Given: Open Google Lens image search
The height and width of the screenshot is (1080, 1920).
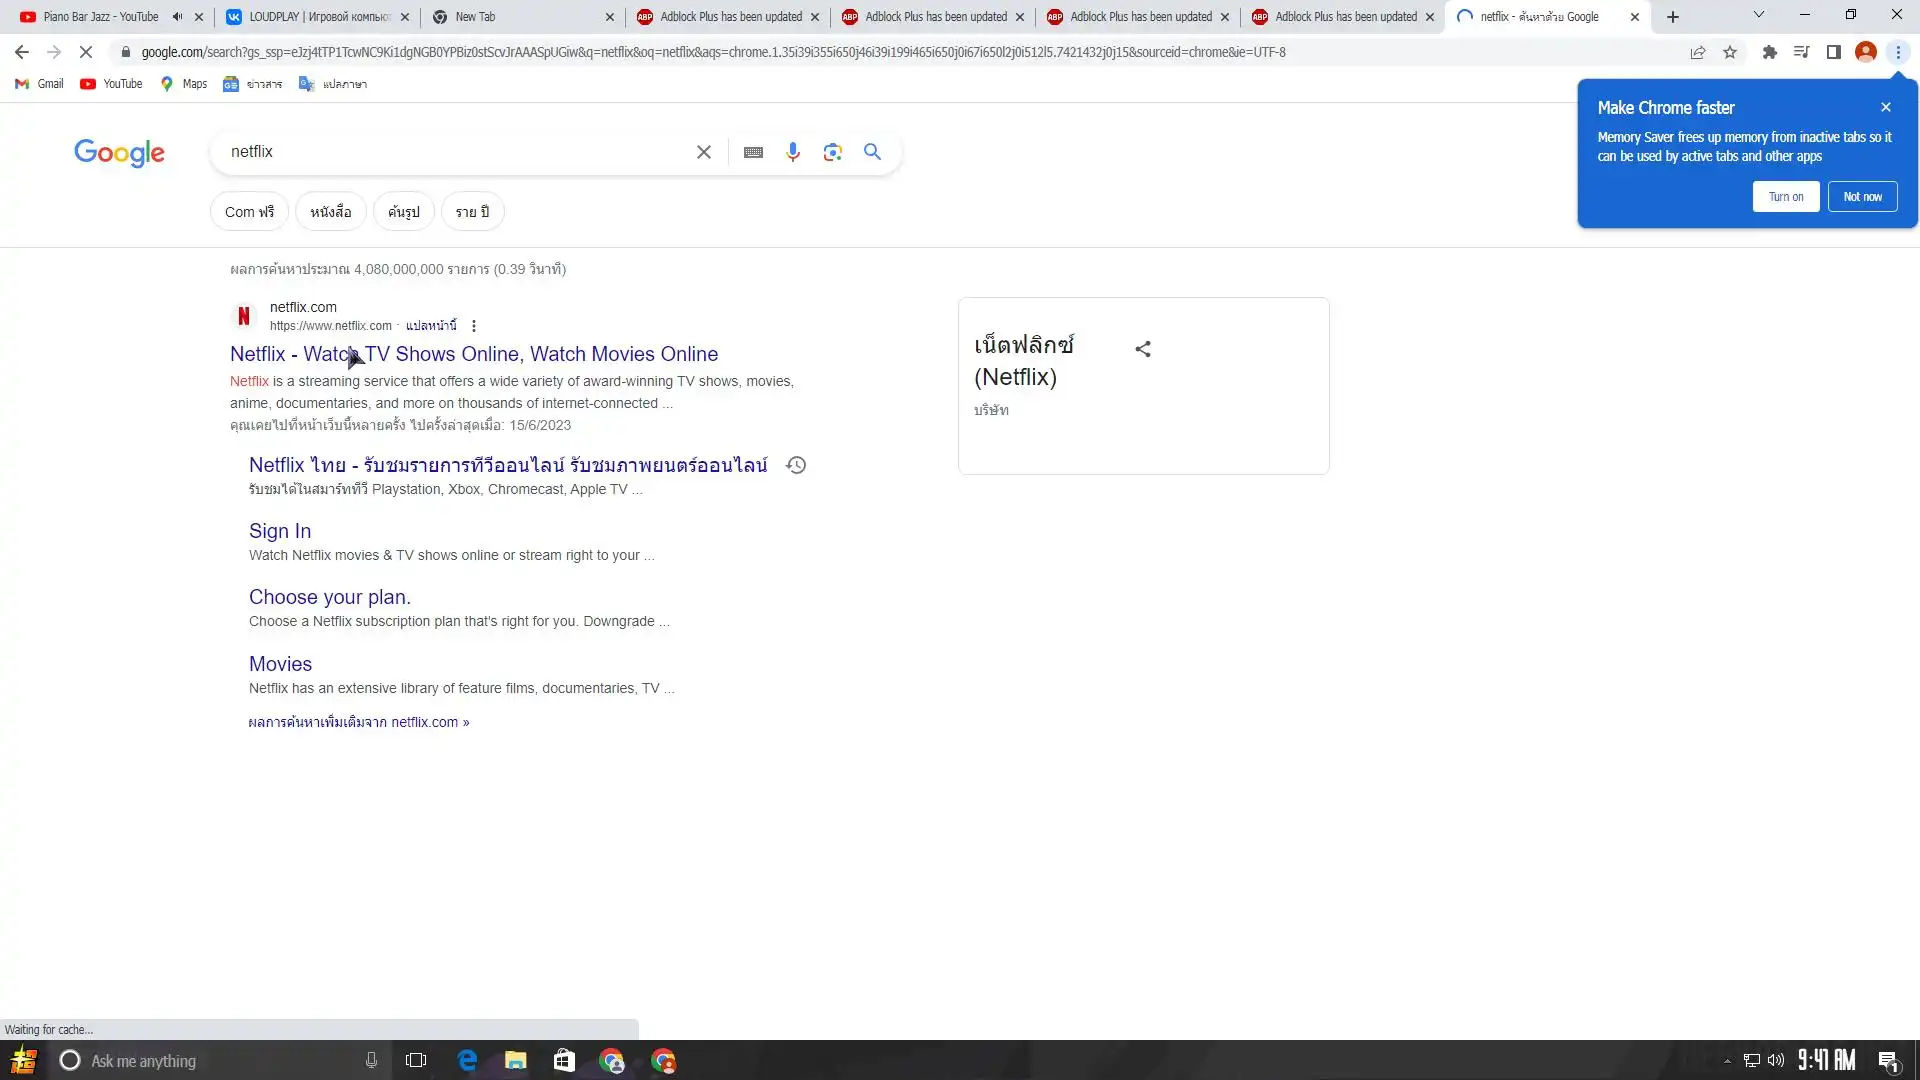Looking at the screenshot, I should 832,152.
